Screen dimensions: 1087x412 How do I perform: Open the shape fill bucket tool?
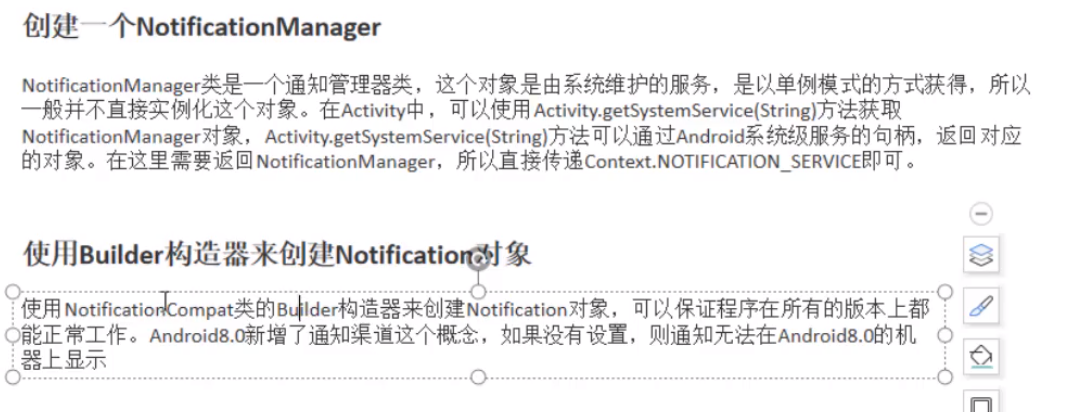[x=981, y=357]
